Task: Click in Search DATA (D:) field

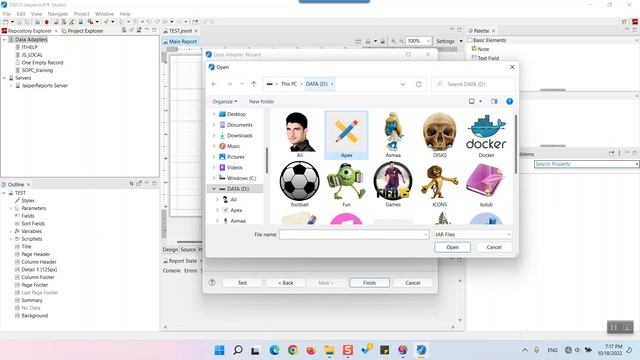Action: click(x=473, y=84)
